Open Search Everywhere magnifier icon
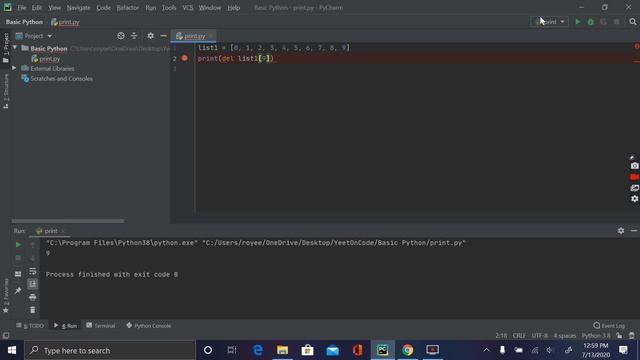Viewport: 640px width, 360px height. (633, 22)
